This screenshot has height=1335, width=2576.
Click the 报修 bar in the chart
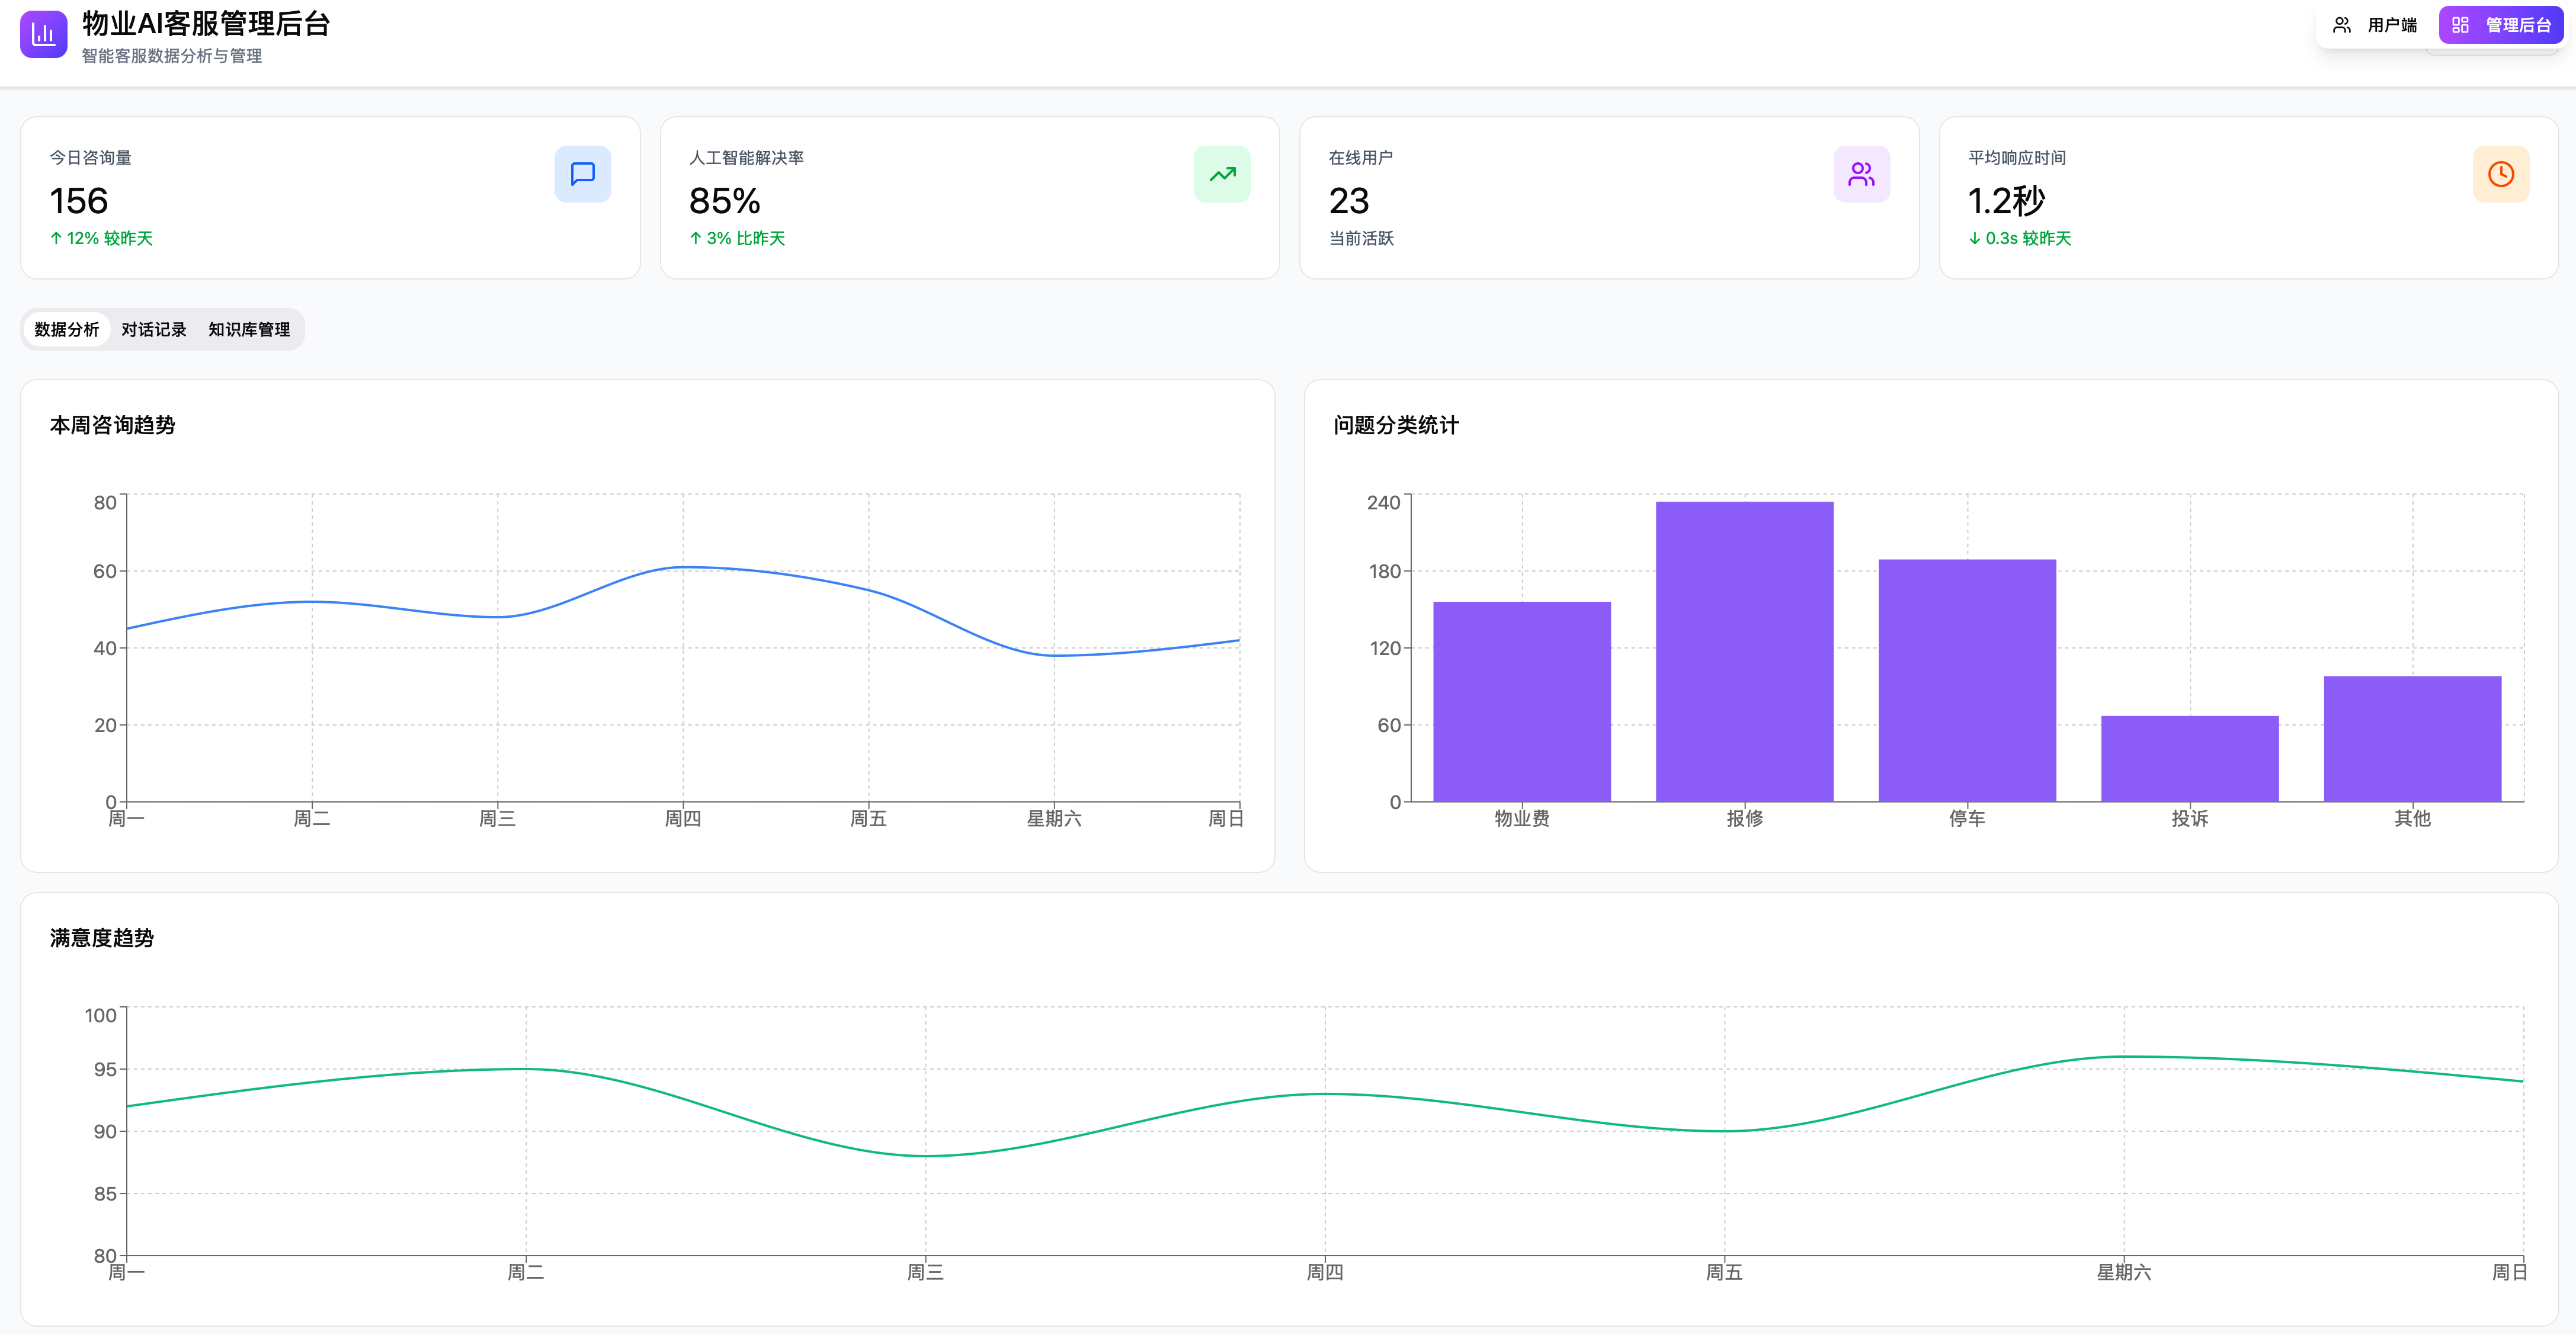(1744, 651)
